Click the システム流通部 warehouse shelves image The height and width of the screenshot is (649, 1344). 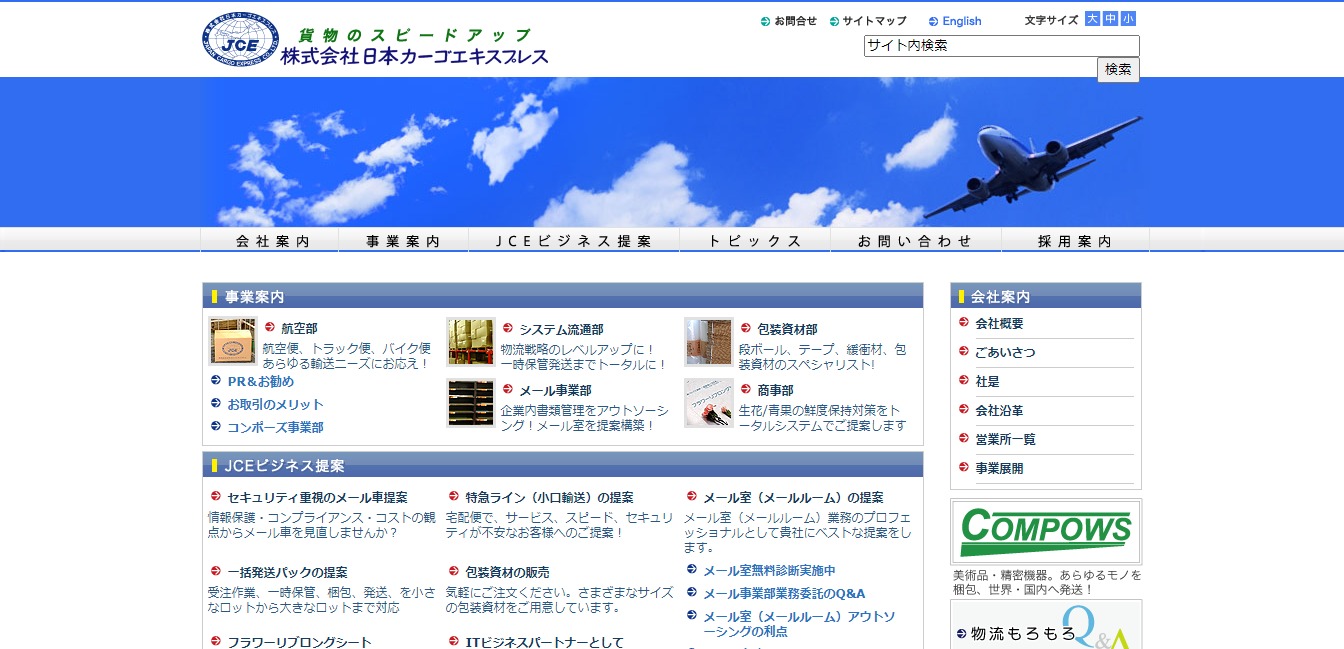470,343
